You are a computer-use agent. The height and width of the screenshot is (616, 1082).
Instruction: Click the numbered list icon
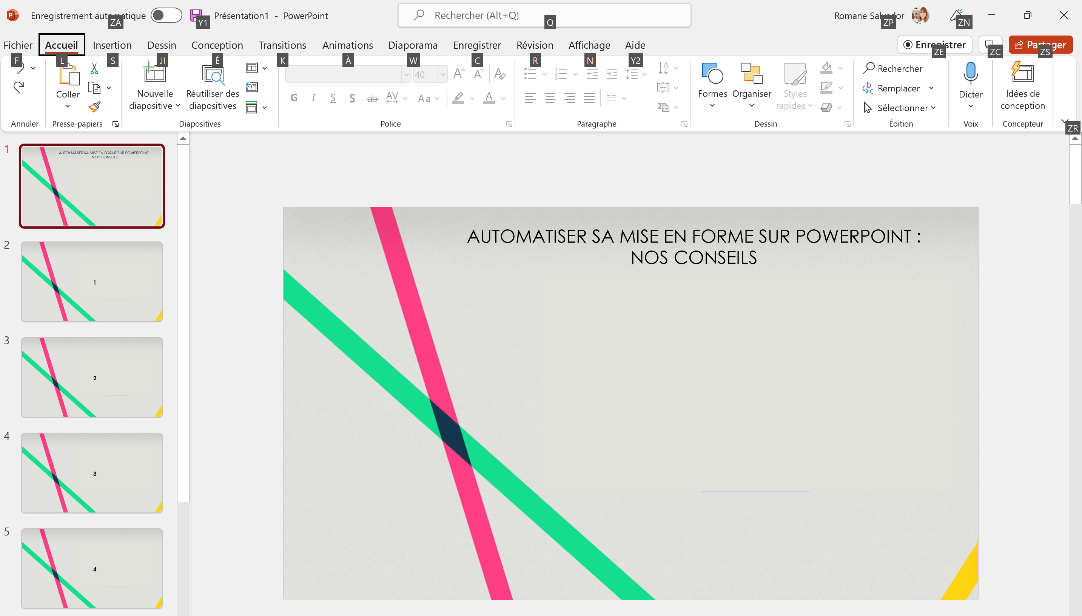pos(561,74)
